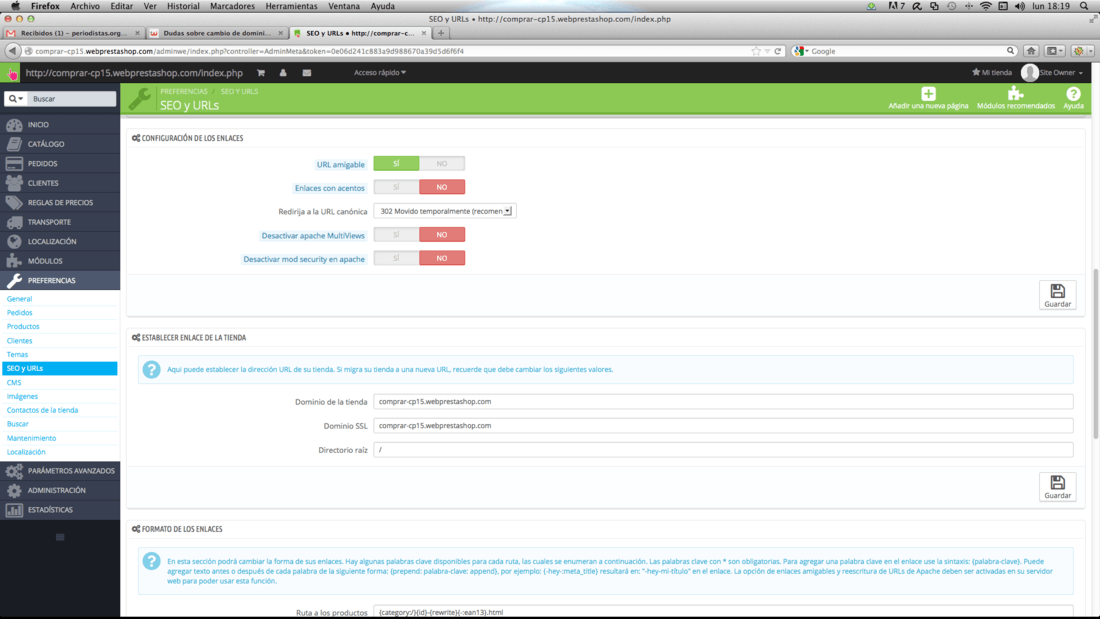Click the browser back arrow button
1100x619 pixels.
click(12, 51)
